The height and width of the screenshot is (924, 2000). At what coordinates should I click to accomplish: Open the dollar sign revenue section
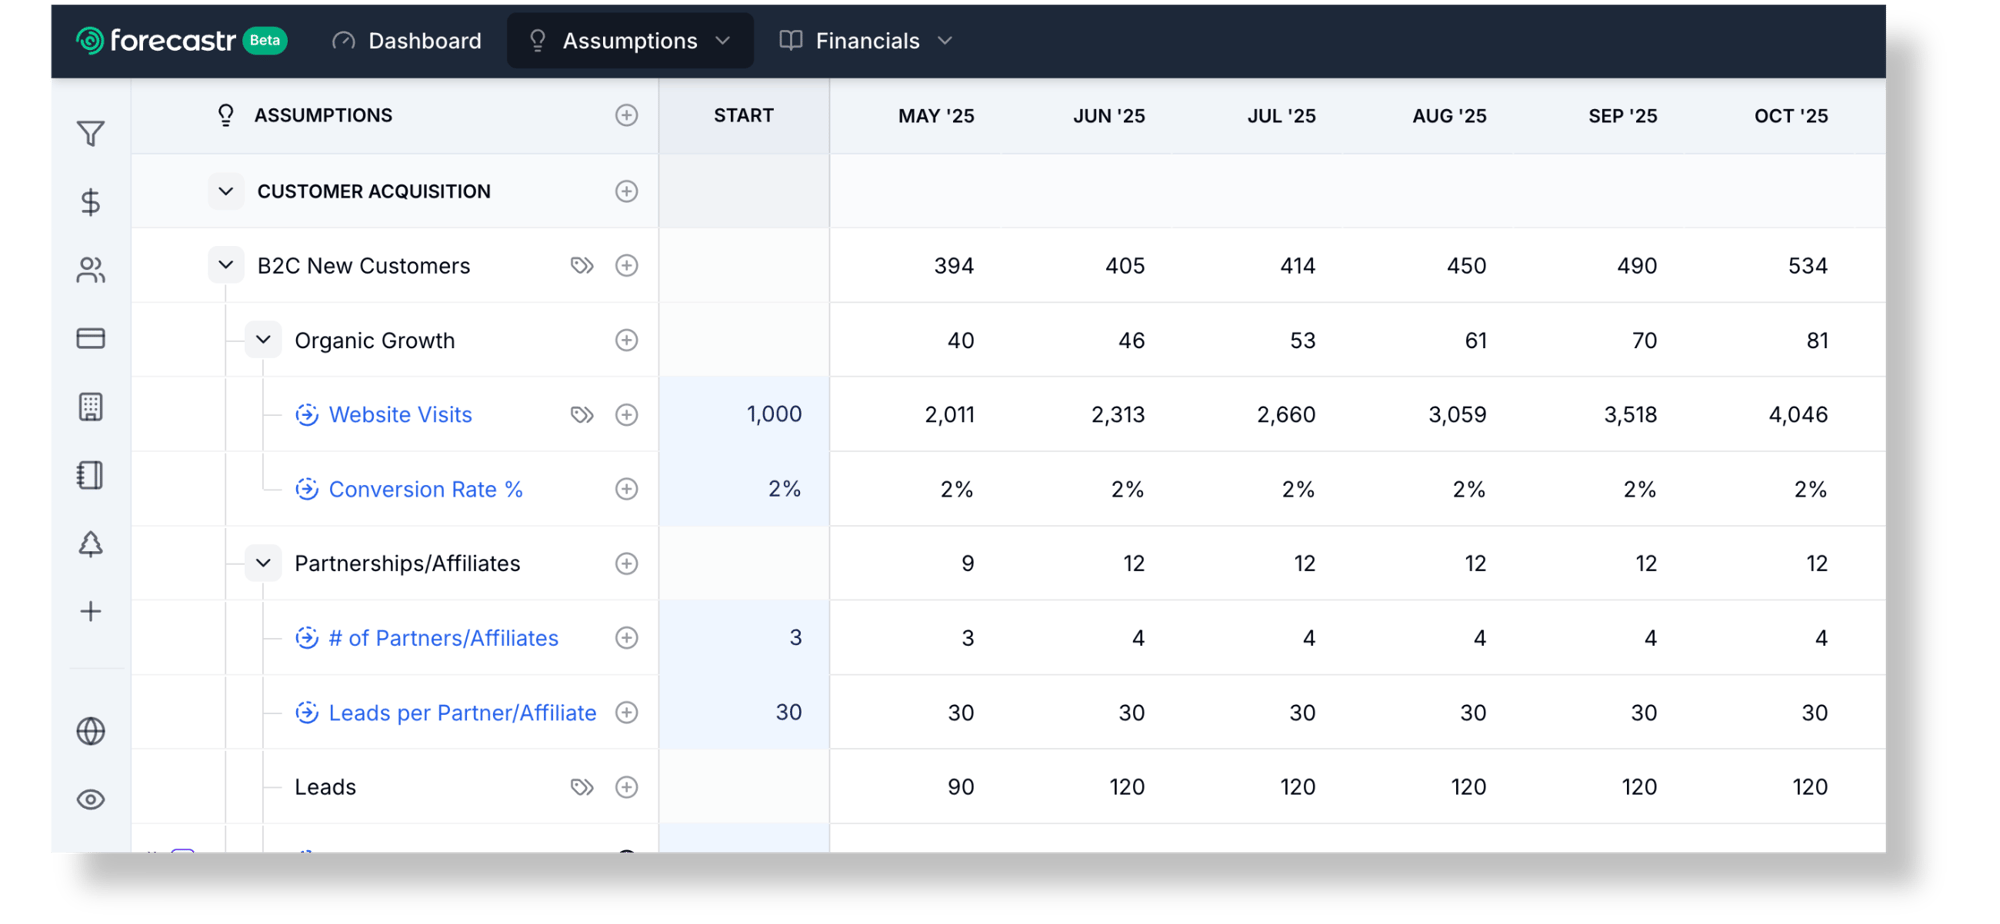point(91,202)
